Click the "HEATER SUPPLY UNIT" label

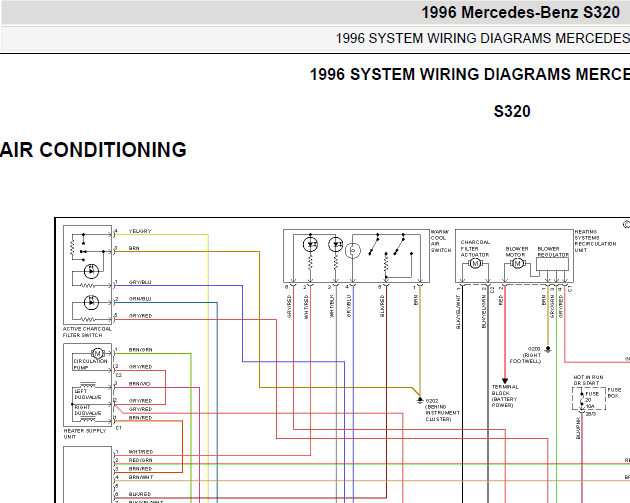pyautogui.click(x=85, y=433)
